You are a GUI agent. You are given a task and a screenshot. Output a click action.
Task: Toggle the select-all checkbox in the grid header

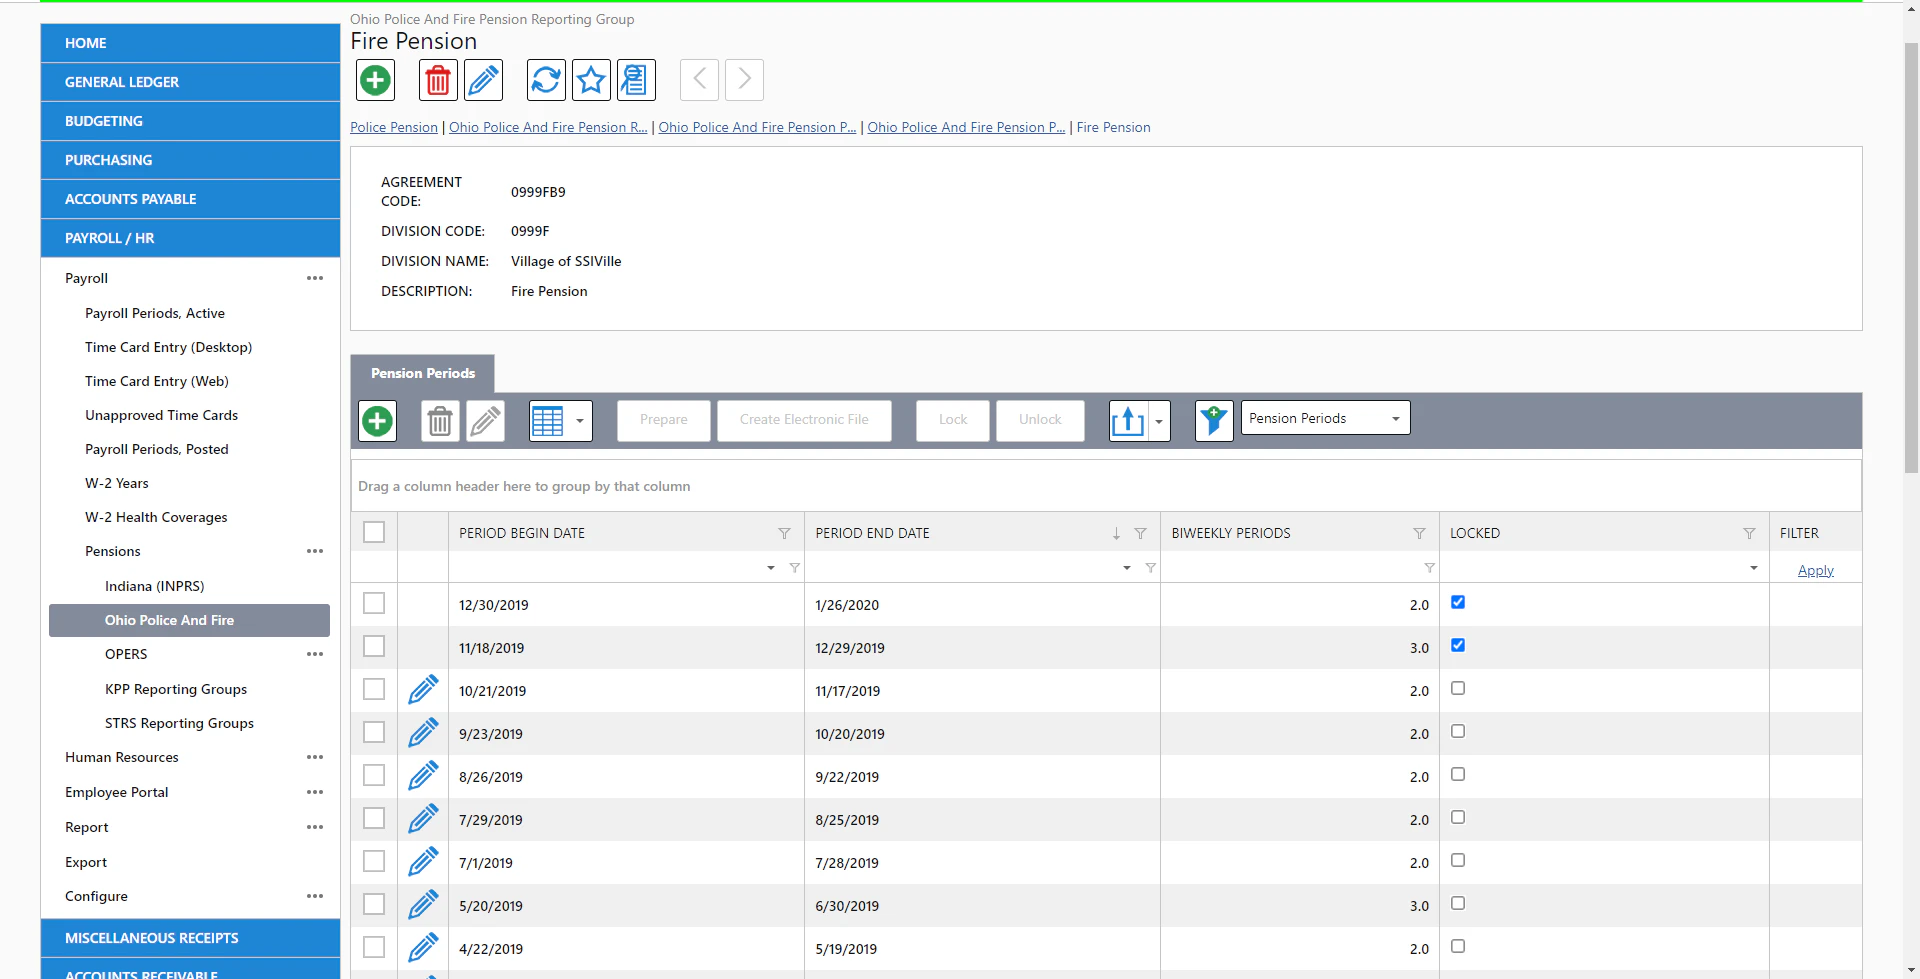(x=373, y=532)
